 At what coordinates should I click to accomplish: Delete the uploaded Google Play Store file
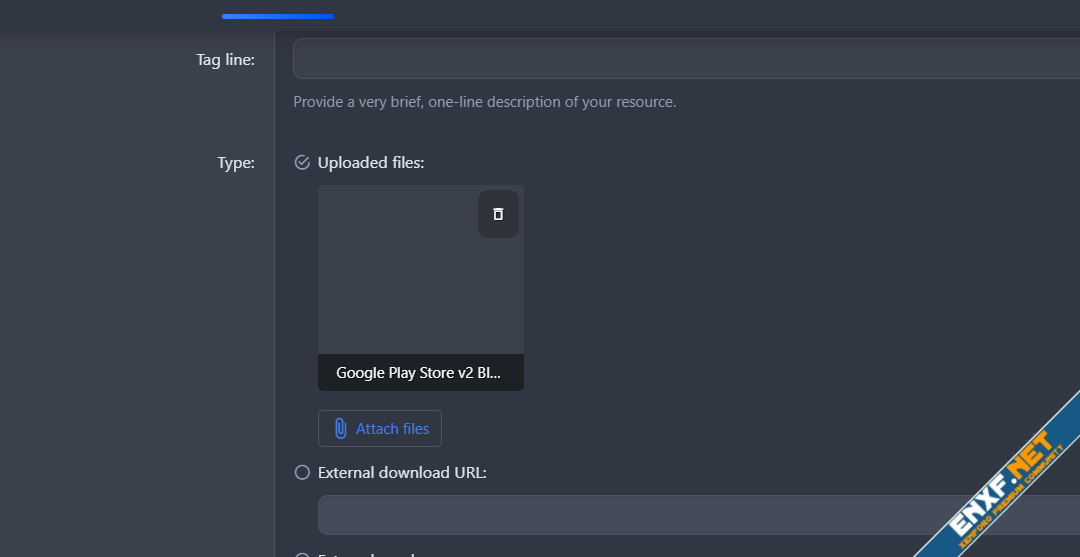coord(498,214)
